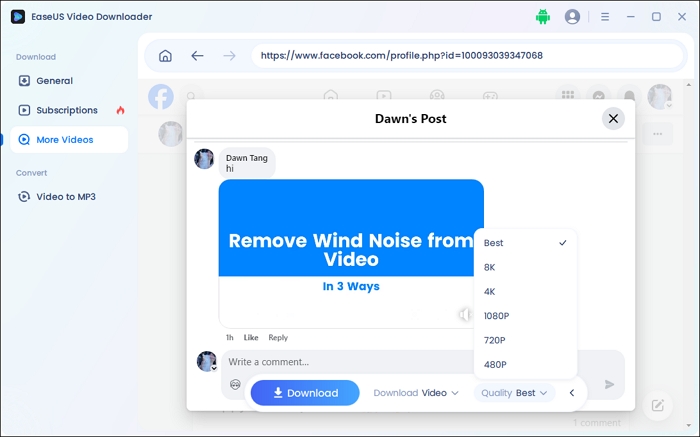Open Facebook notifications bell
700x437 pixels.
click(x=629, y=95)
